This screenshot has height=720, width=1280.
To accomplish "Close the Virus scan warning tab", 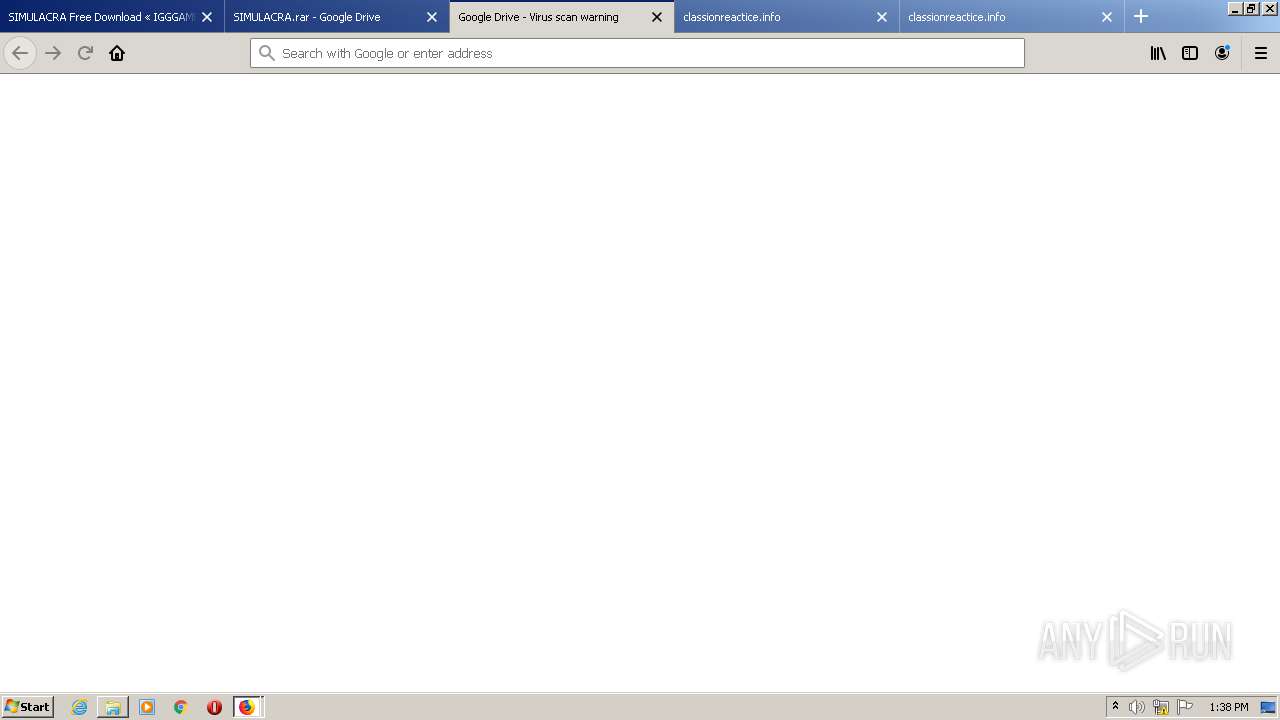I will [657, 17].
